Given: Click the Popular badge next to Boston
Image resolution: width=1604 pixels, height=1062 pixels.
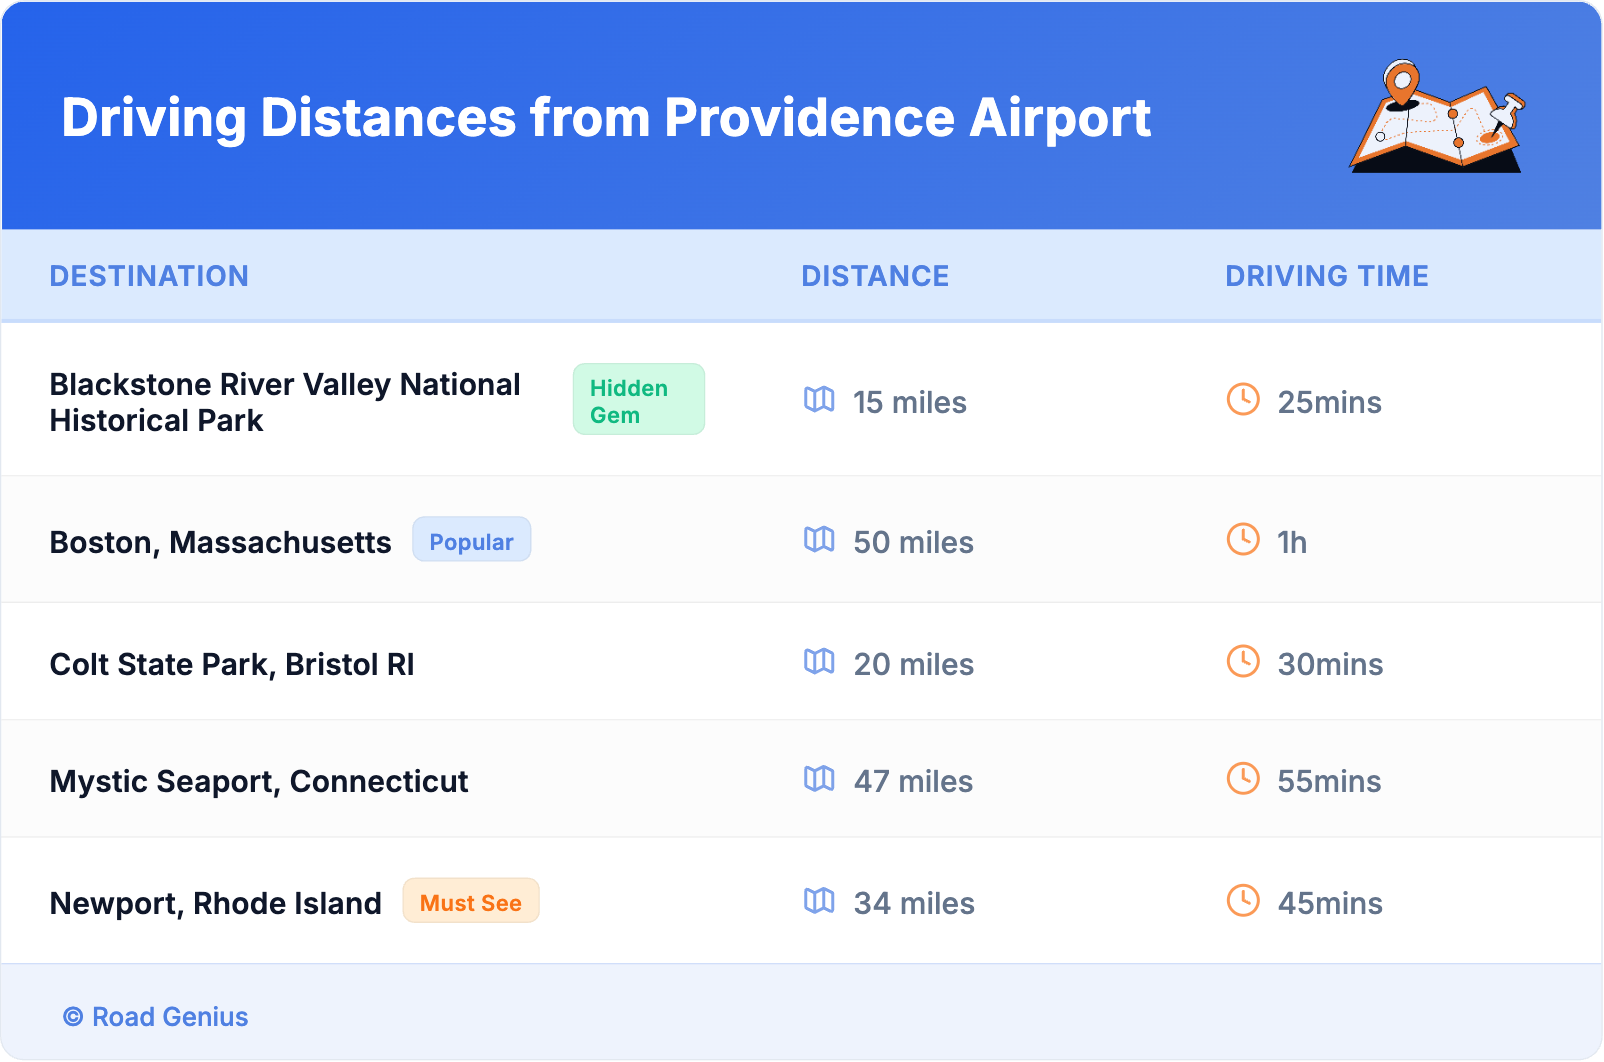Looking at the screenshot, I should point(471,541).
